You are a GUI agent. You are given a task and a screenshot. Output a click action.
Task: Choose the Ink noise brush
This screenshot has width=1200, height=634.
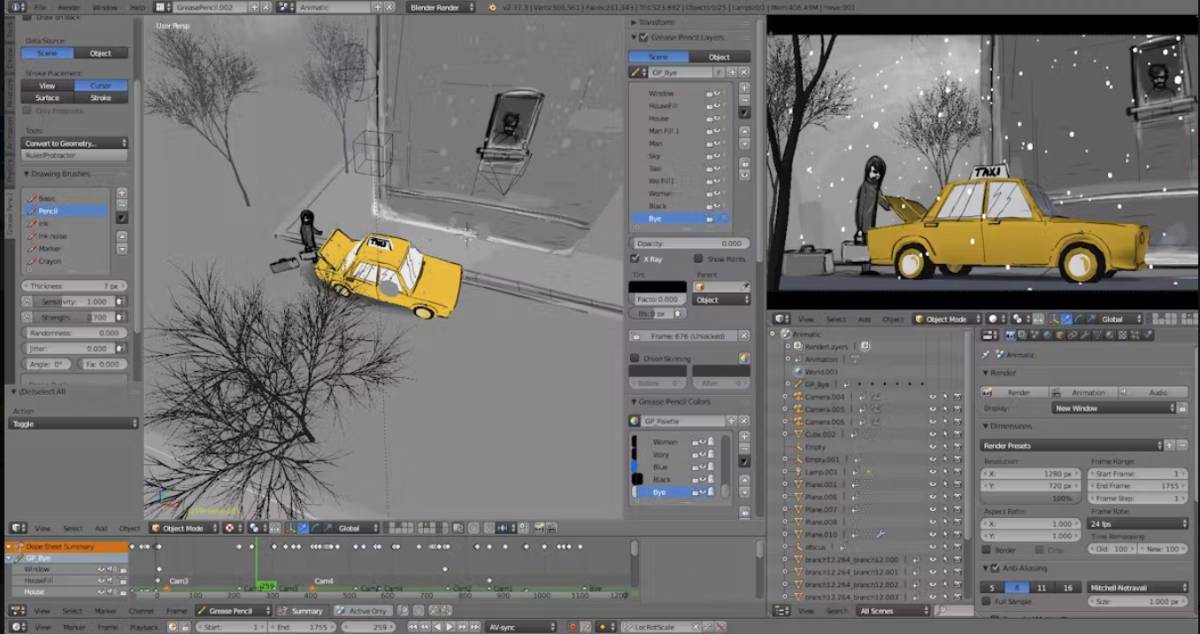pyautogui.click(x=67, y=236)
